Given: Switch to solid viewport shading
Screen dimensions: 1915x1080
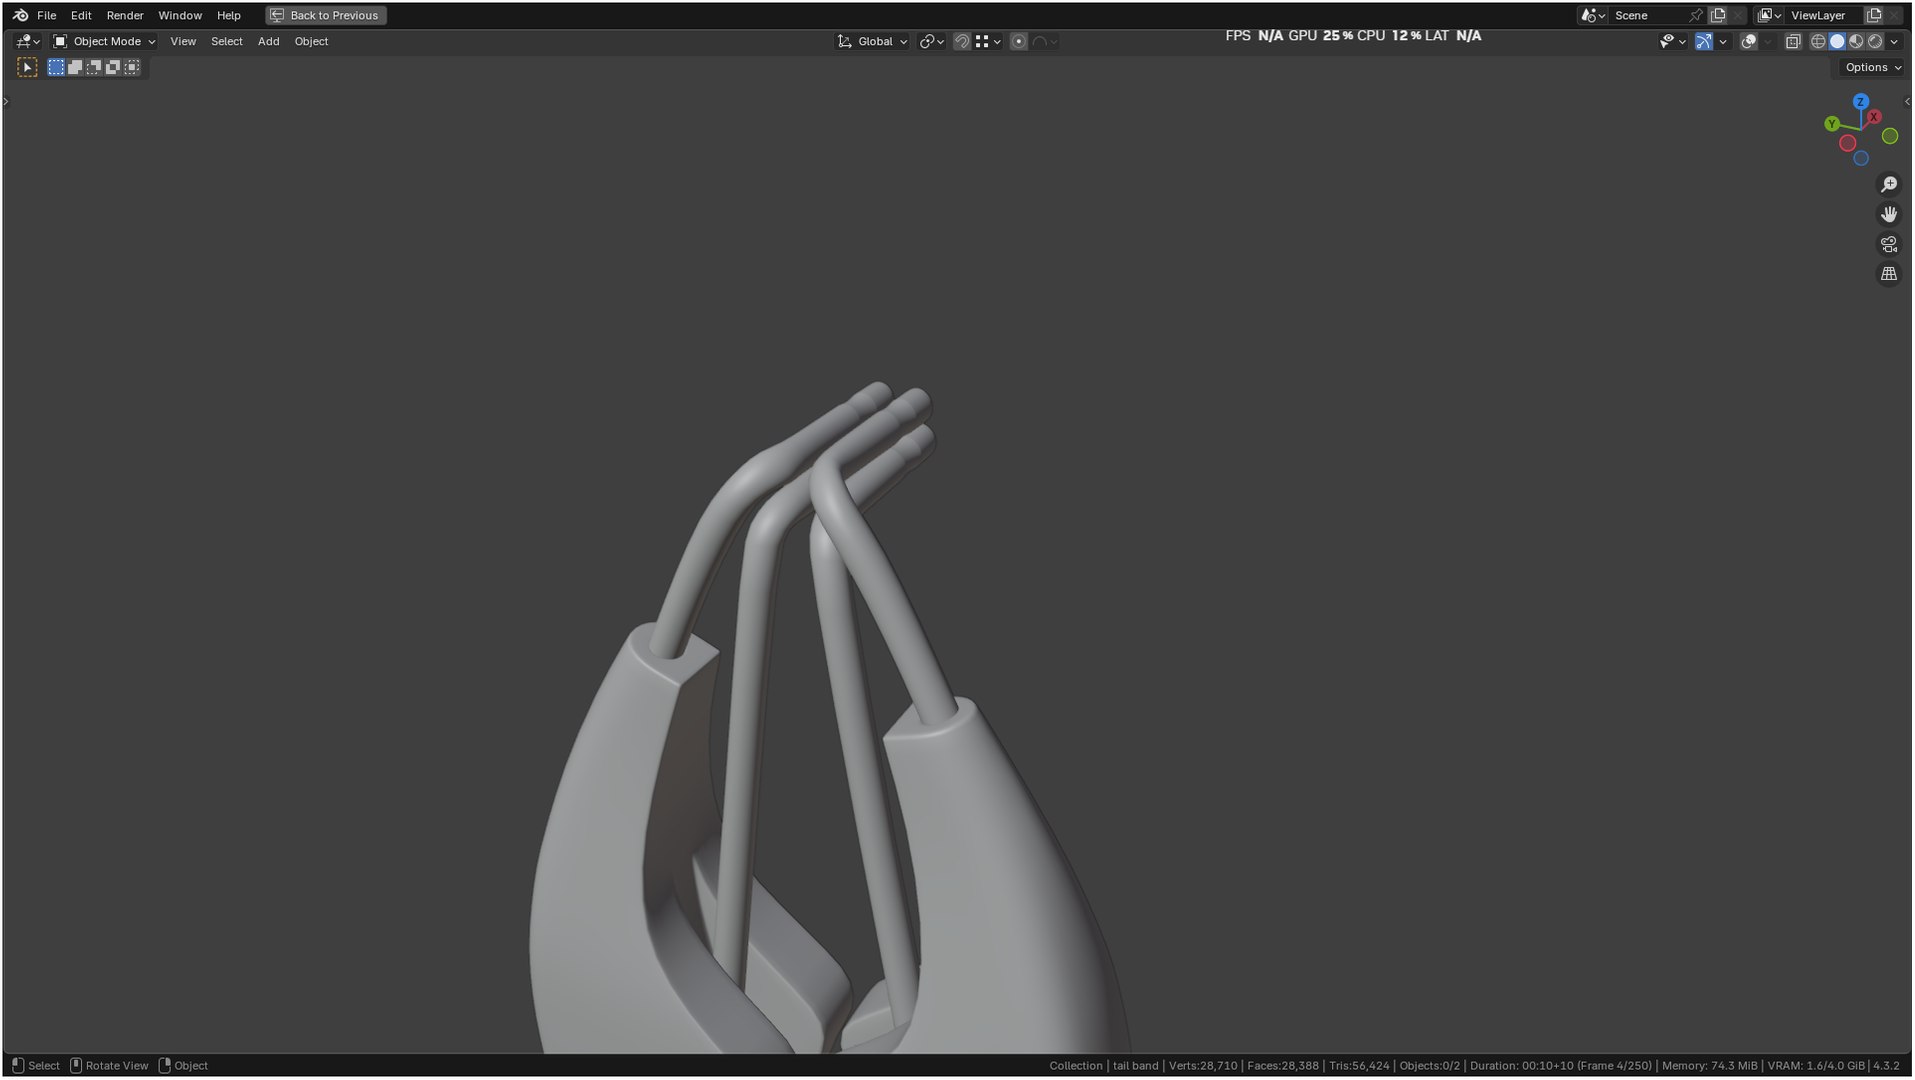Looking at the screenshot, I should coord(1837,41).
